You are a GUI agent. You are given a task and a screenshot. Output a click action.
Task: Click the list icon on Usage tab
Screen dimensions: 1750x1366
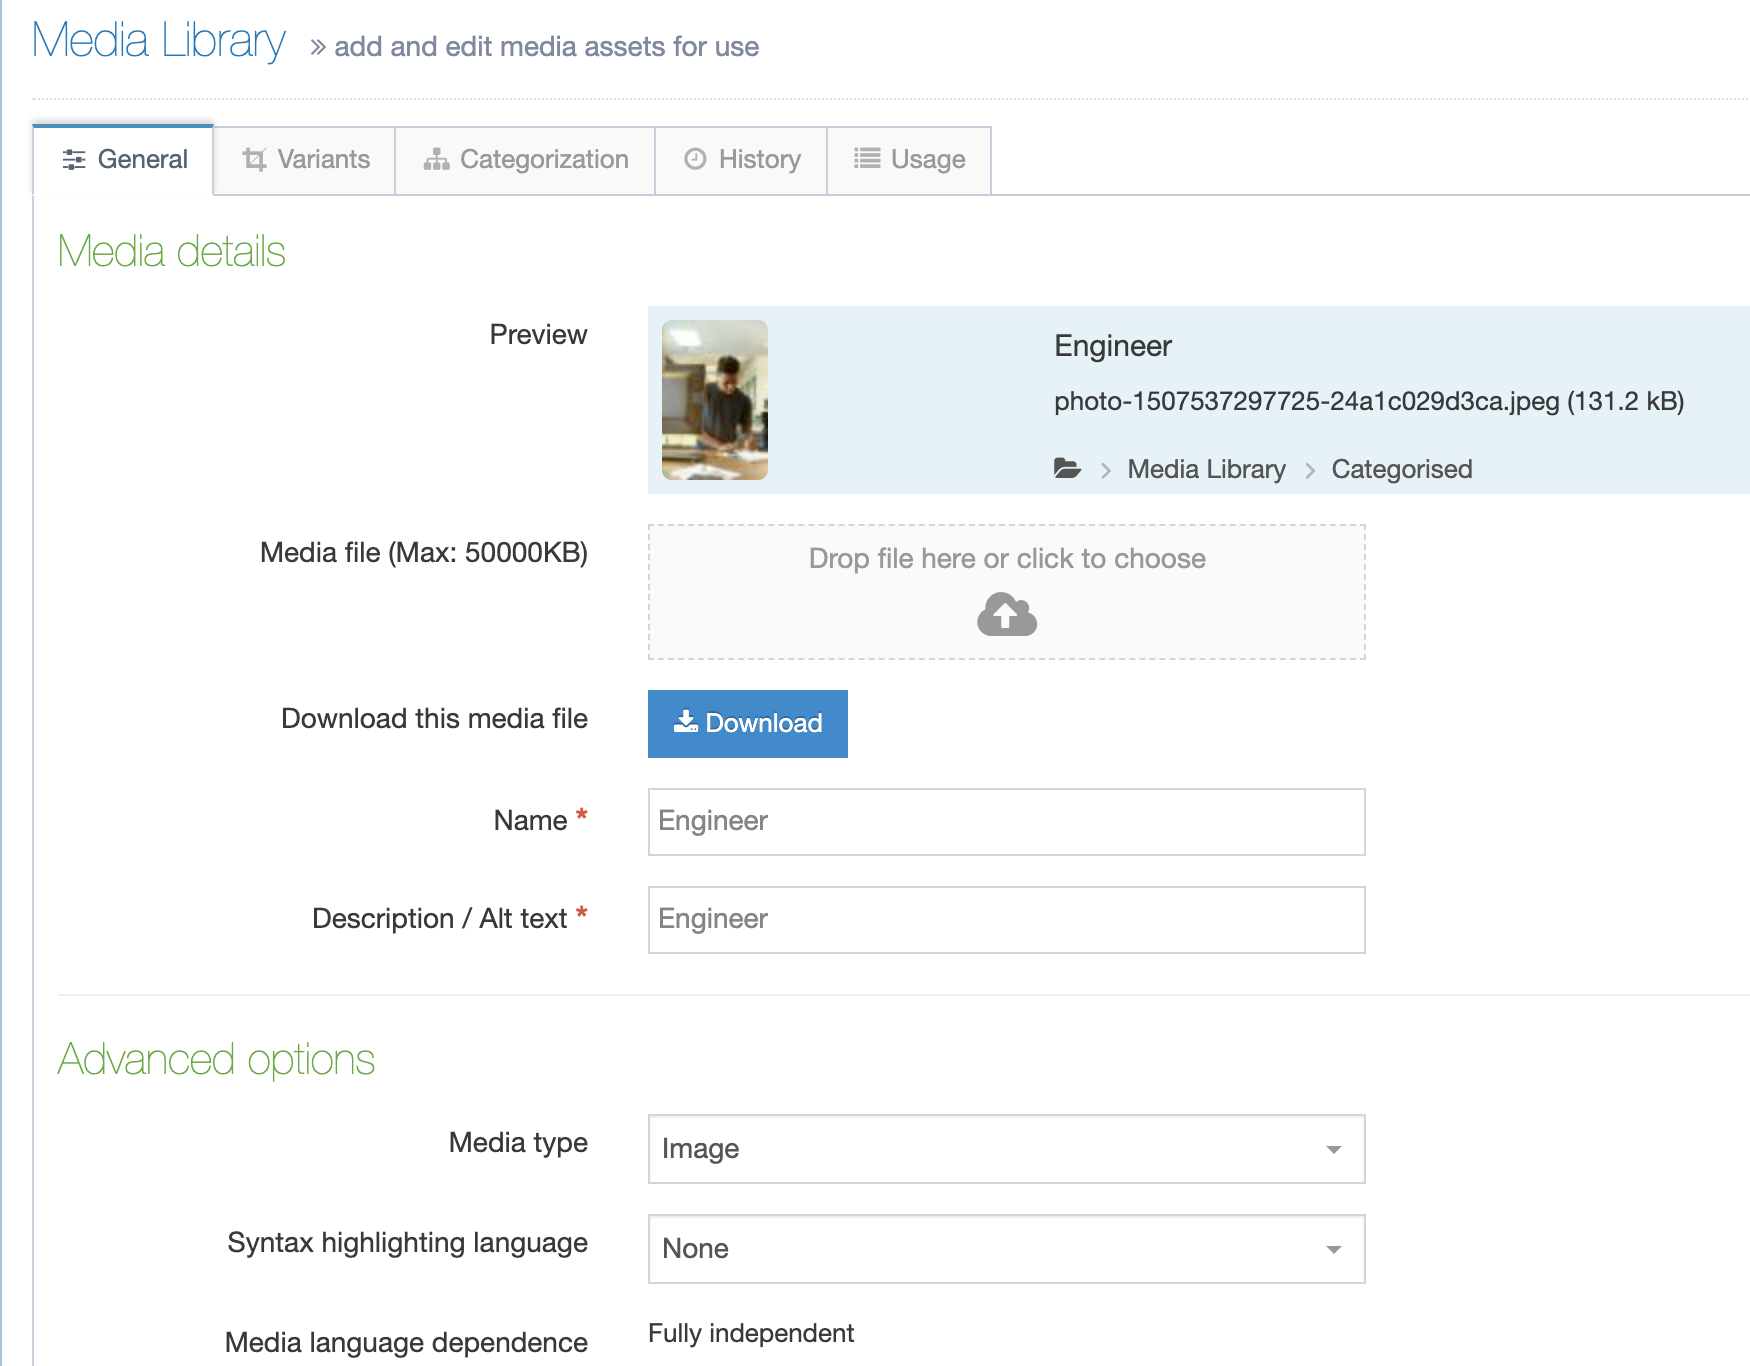tap(867, 159)
